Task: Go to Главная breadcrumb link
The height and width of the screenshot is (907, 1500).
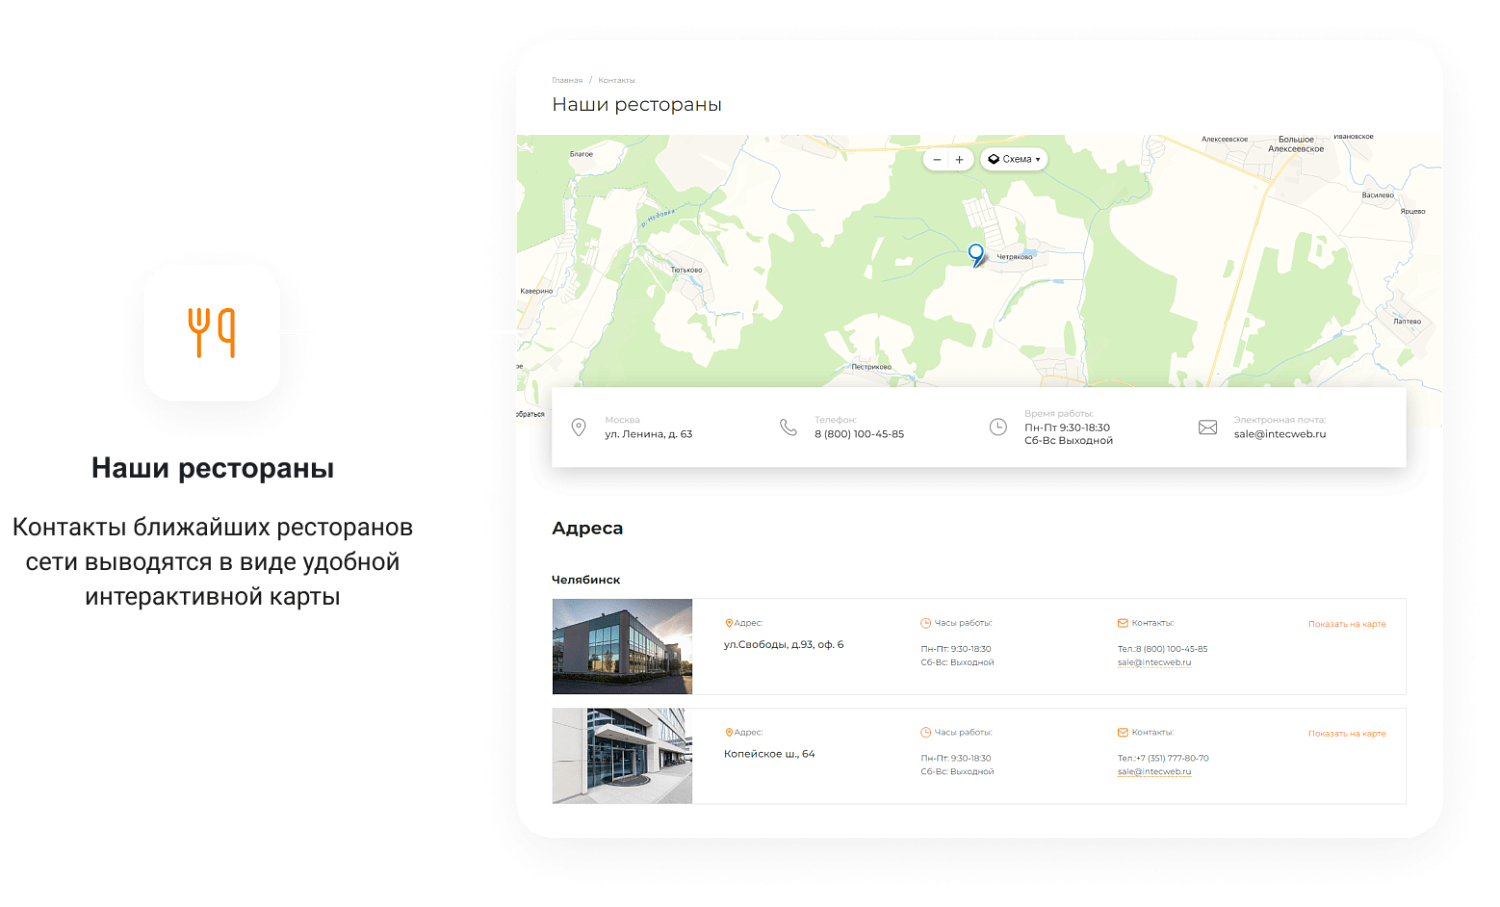Action: tap(567, 80)
